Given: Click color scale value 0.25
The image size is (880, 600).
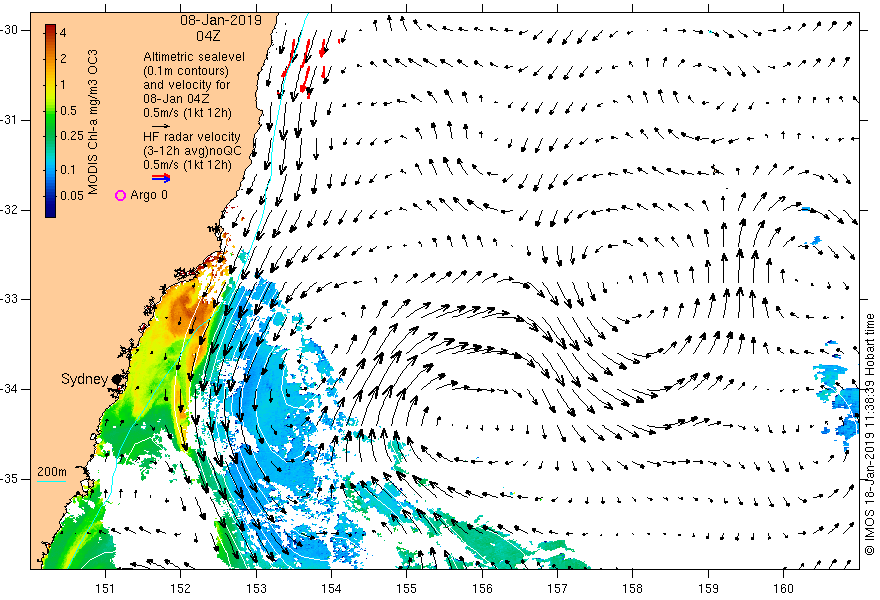Looking at the screenshot, I should 72,136.
